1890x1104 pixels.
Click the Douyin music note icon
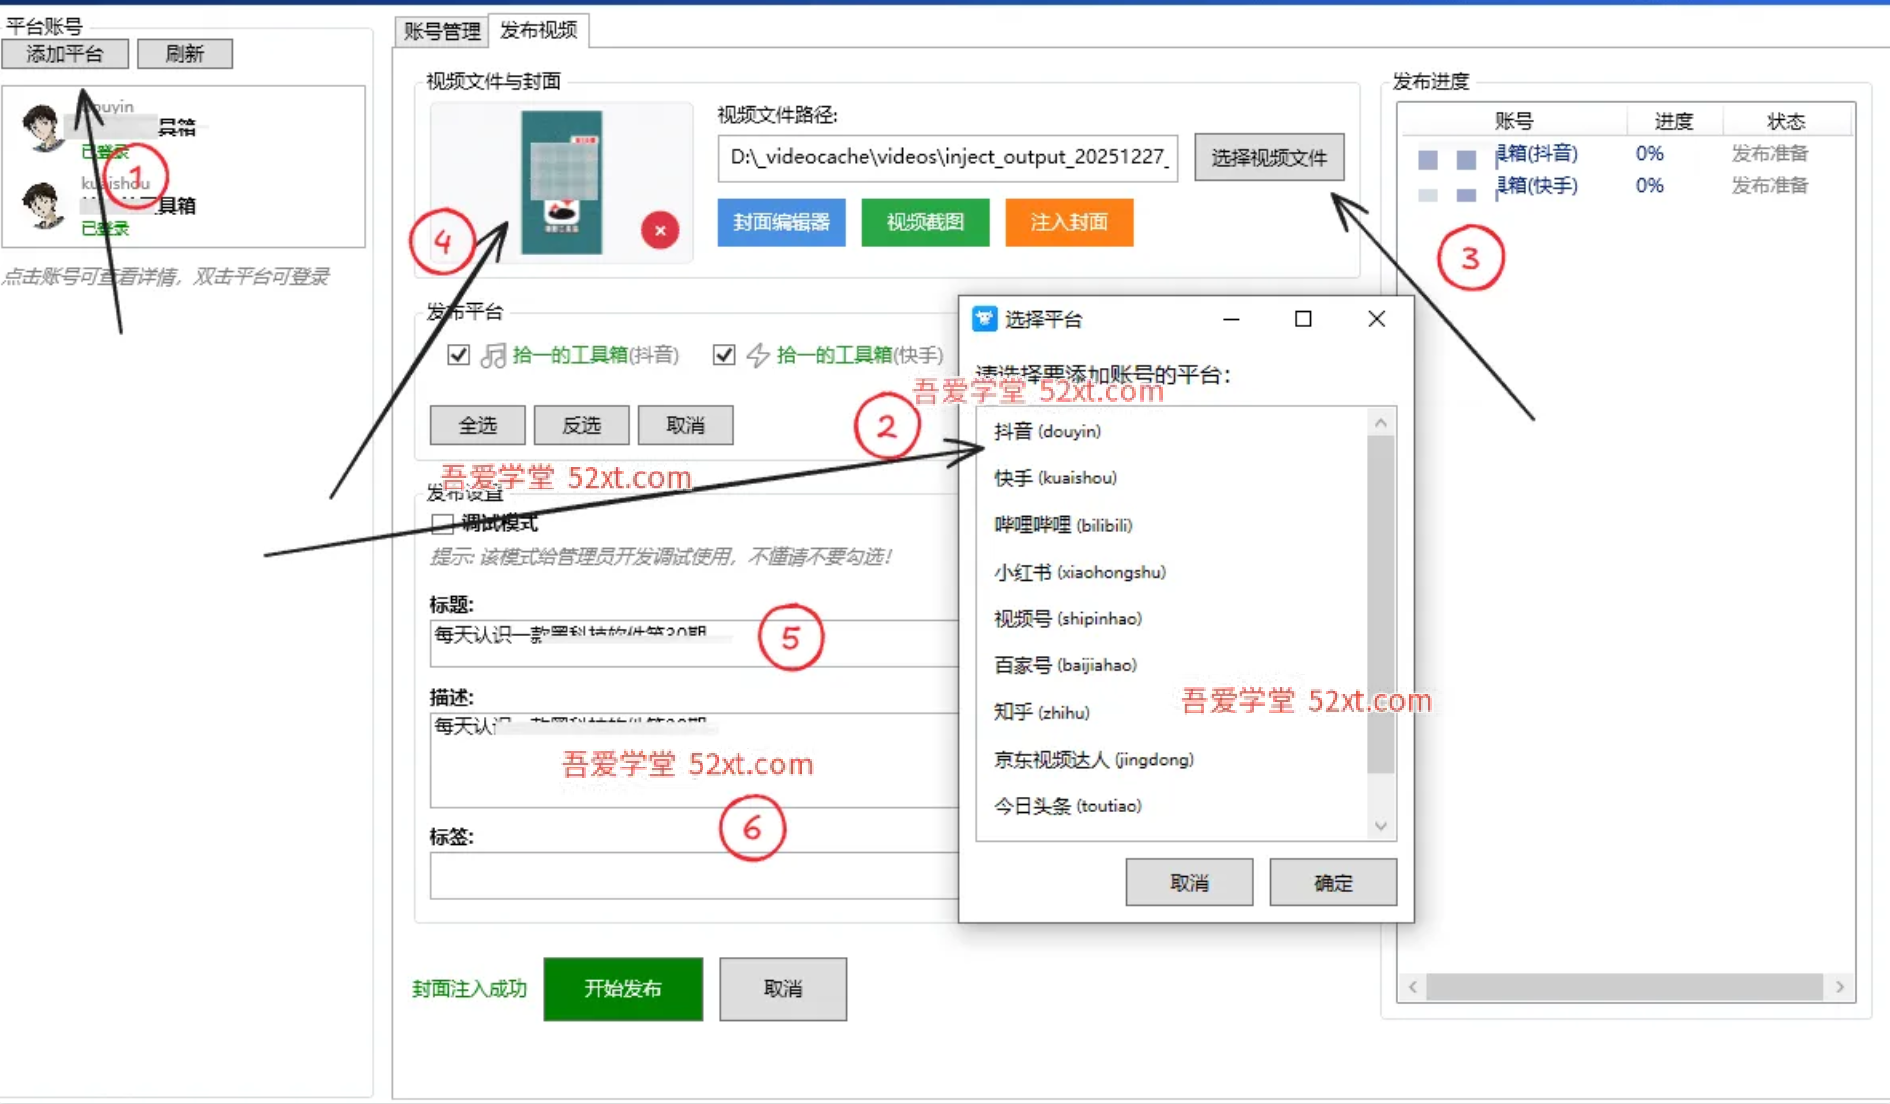(493, 355)
